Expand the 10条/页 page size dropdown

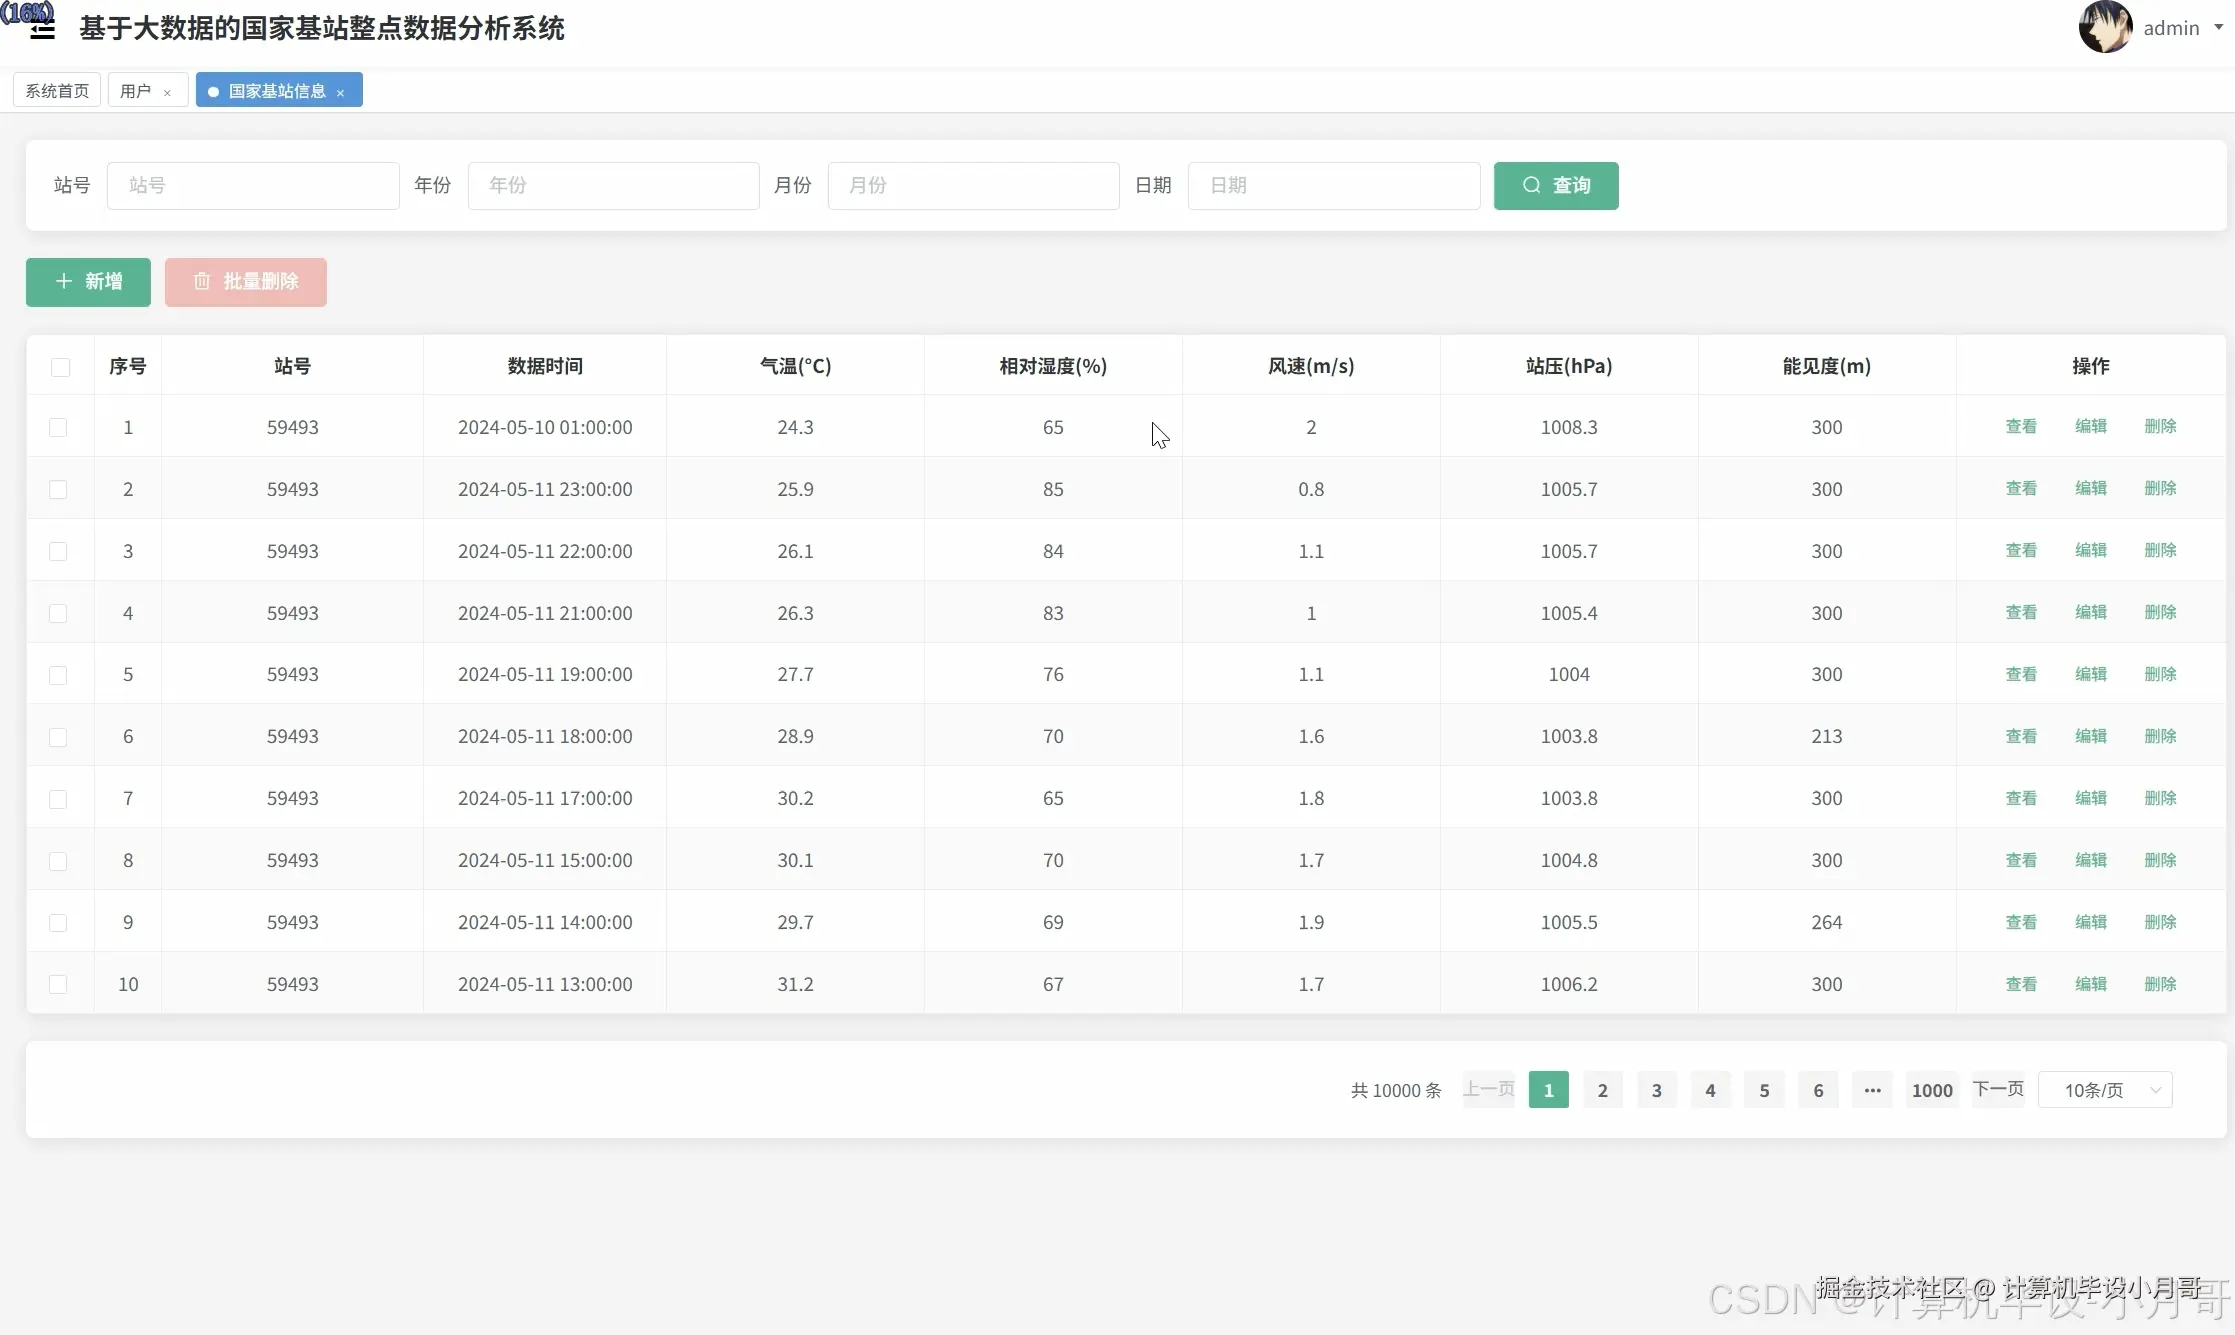tap(2105, 1090)
